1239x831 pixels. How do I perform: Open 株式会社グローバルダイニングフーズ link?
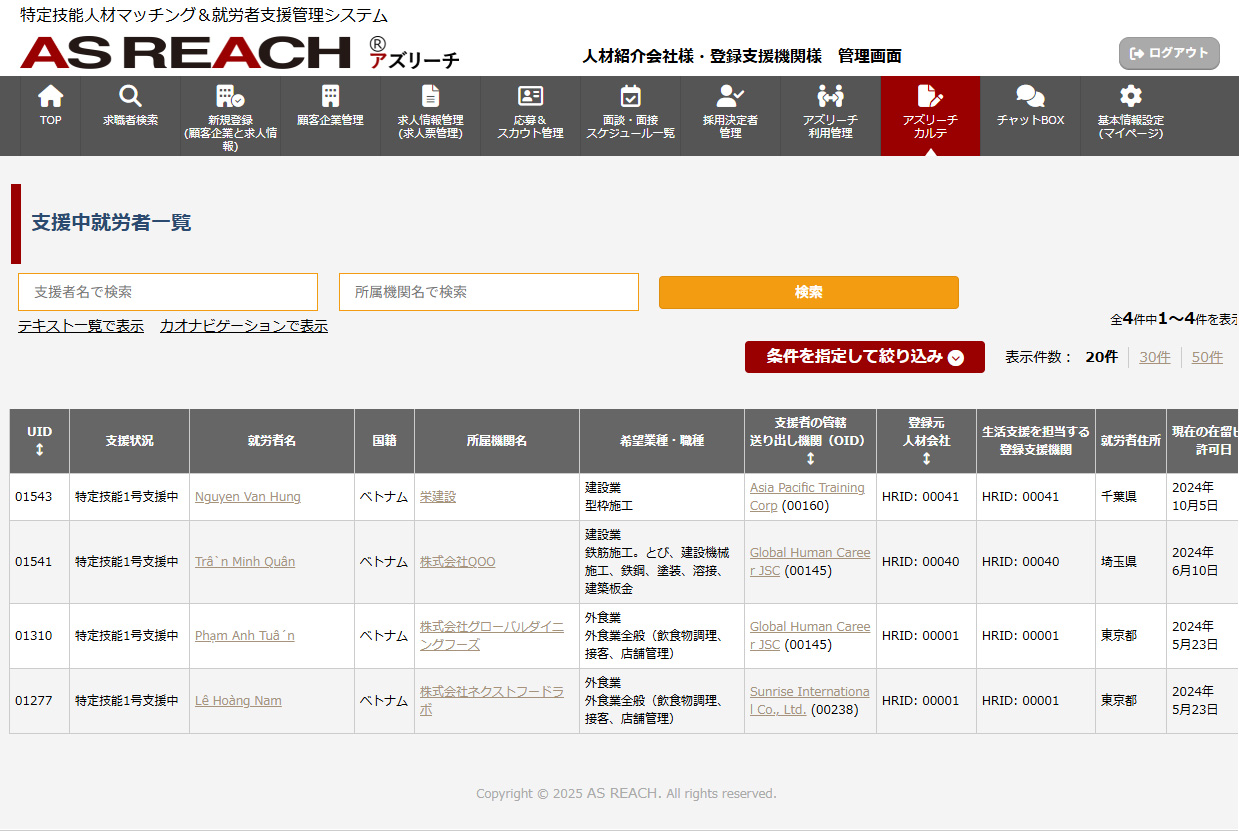(x=492, y=636)
